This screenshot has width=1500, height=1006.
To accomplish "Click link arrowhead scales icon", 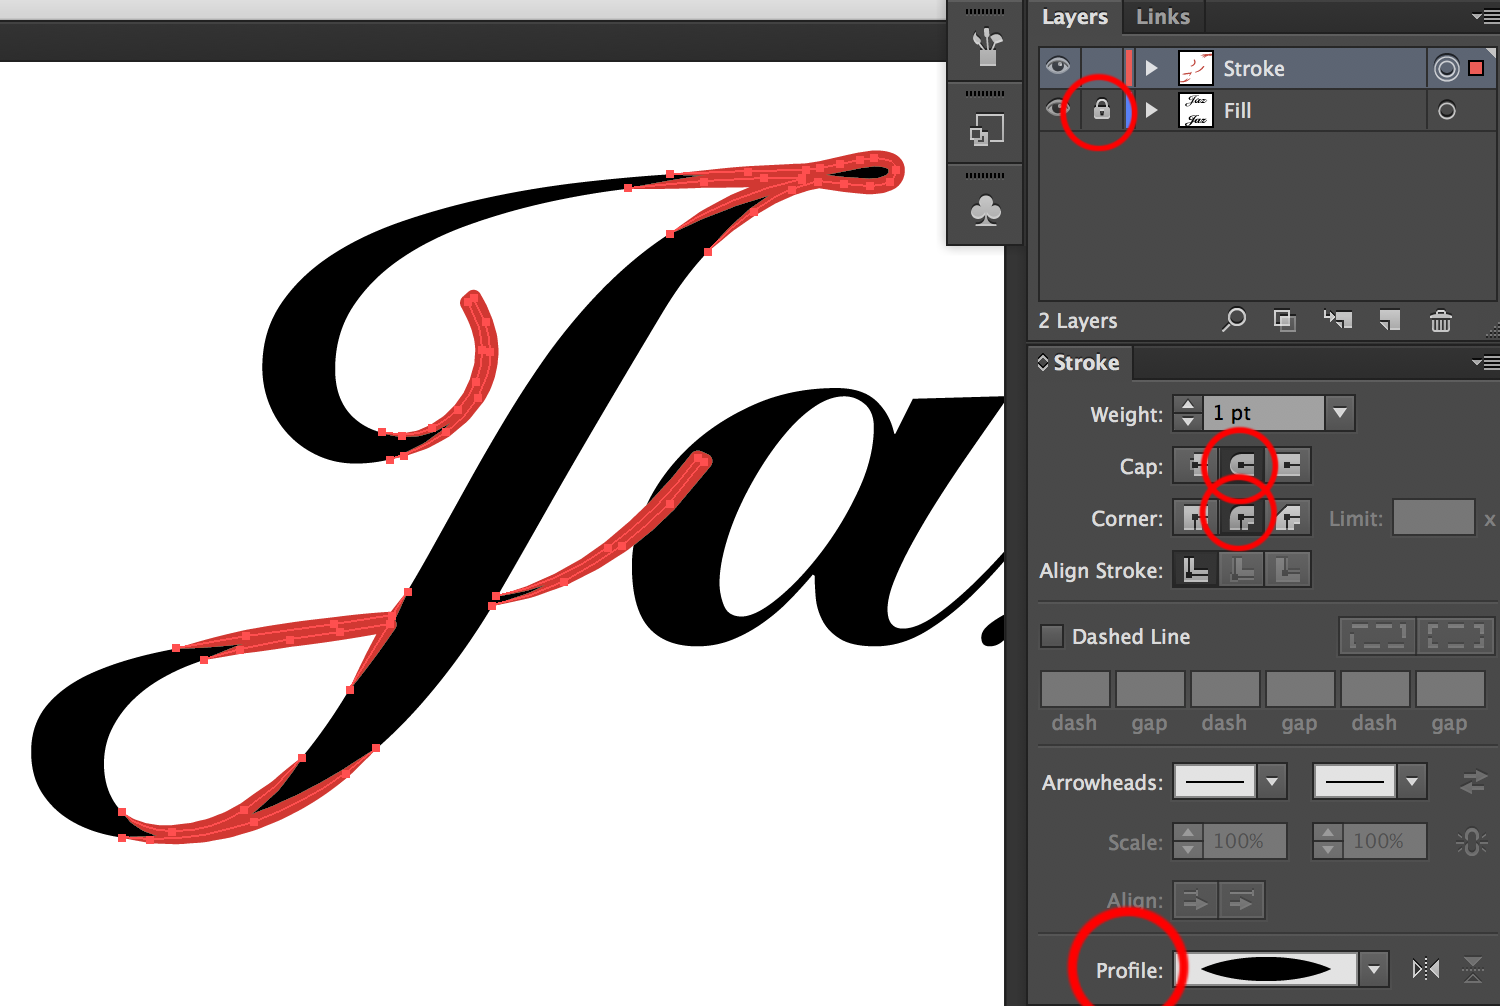I will 1472,842.
